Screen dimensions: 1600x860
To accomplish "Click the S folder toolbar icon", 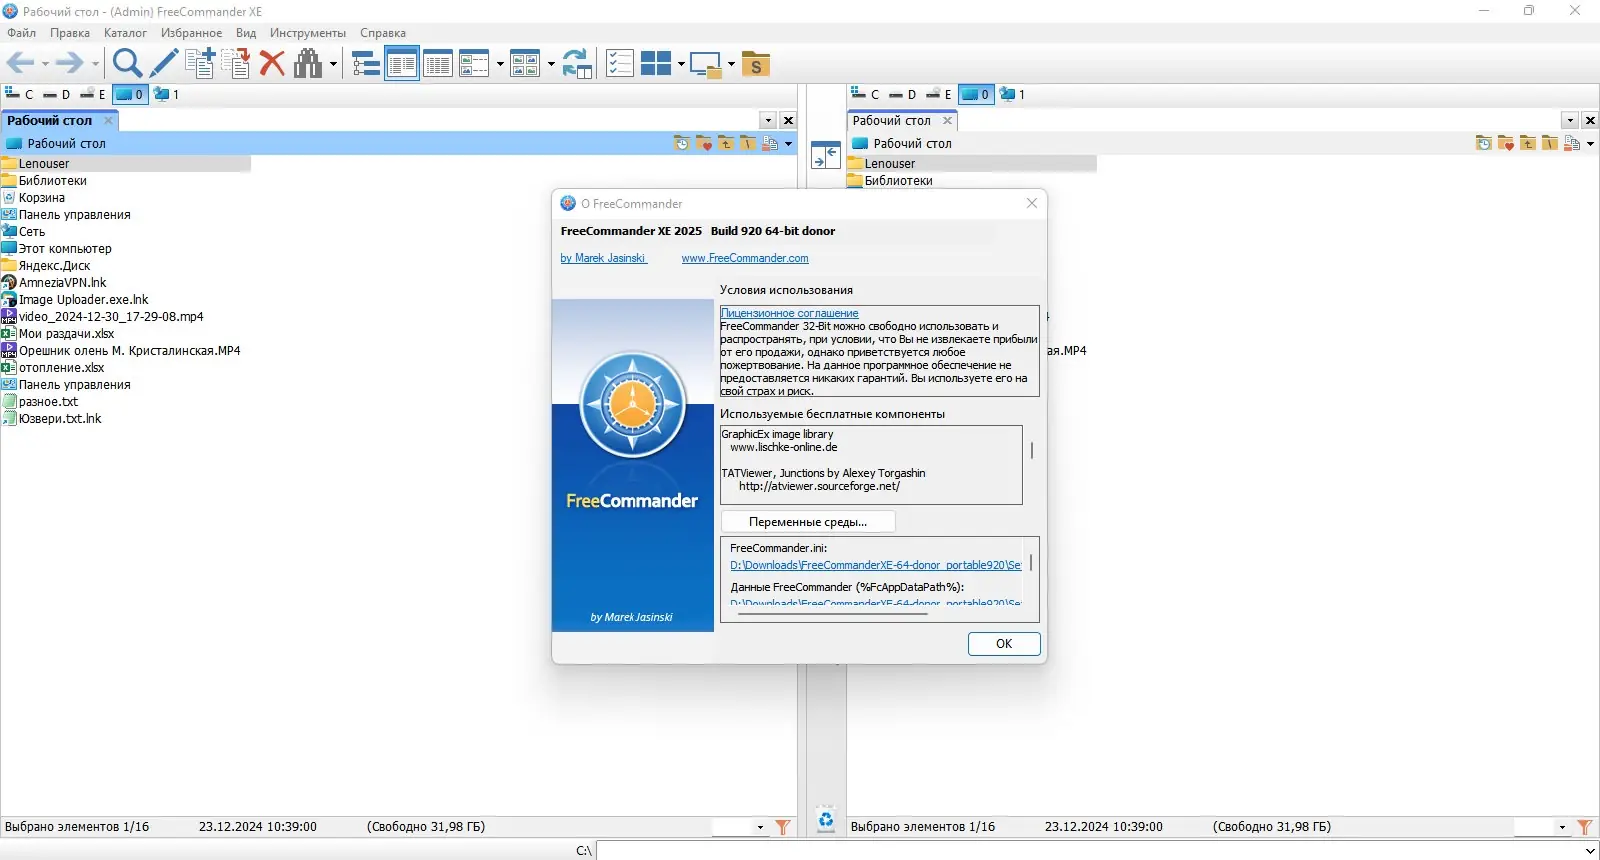I will click(756, 64).
